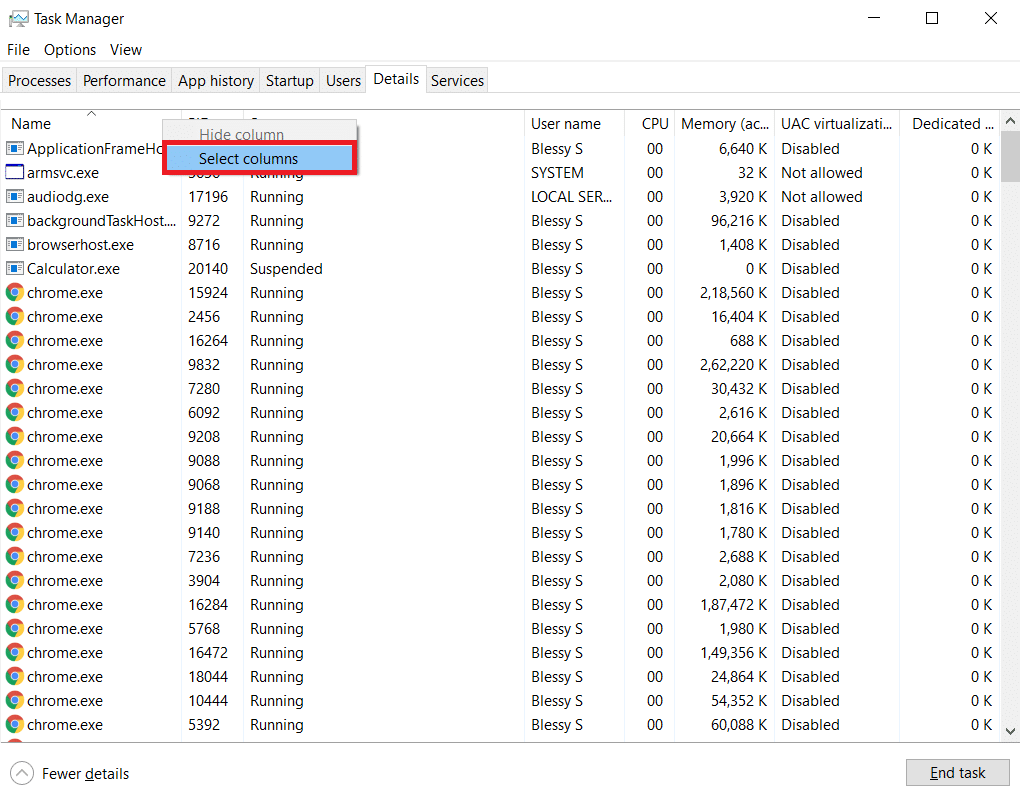This screenshot has width=1020, height=803.
Task: Click Hide column in context menu
Action: point(241,135)
